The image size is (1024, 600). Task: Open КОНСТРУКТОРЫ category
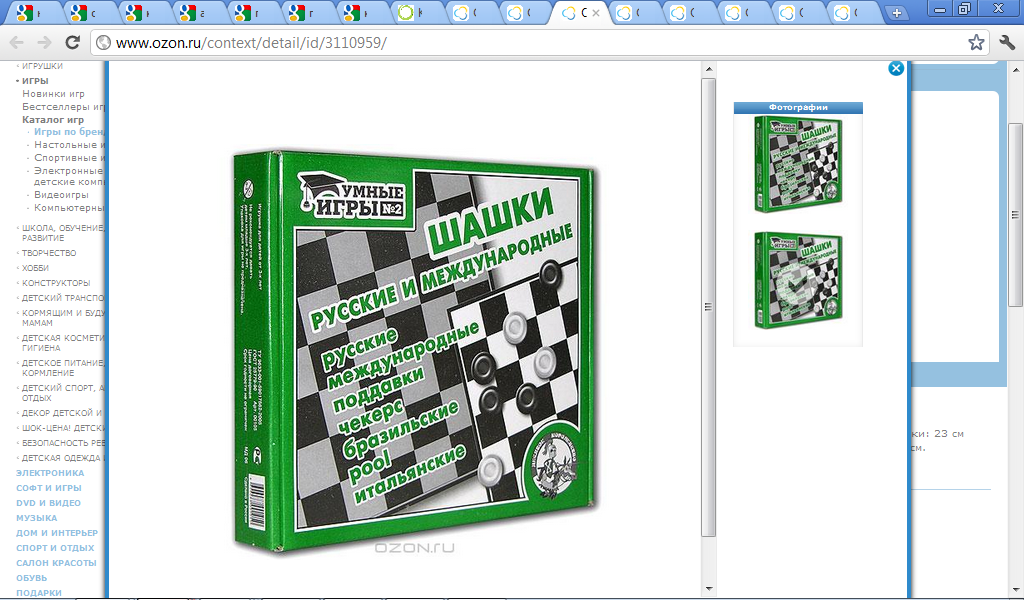56,283
